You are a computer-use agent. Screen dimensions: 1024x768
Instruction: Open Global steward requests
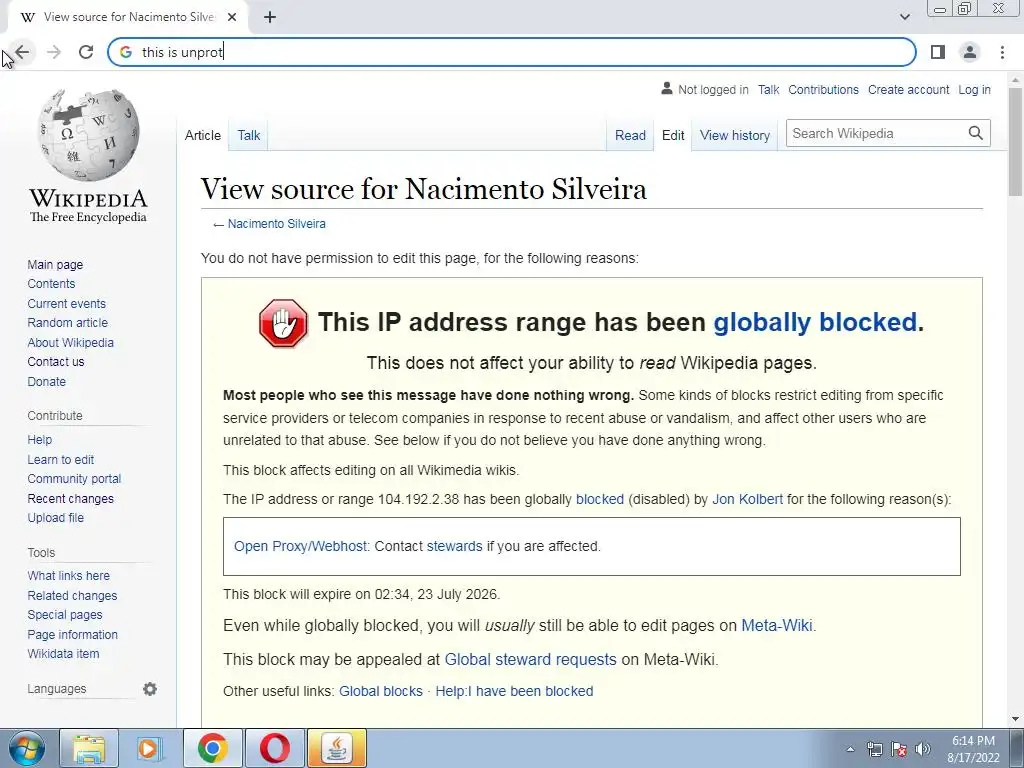point(530,659)
